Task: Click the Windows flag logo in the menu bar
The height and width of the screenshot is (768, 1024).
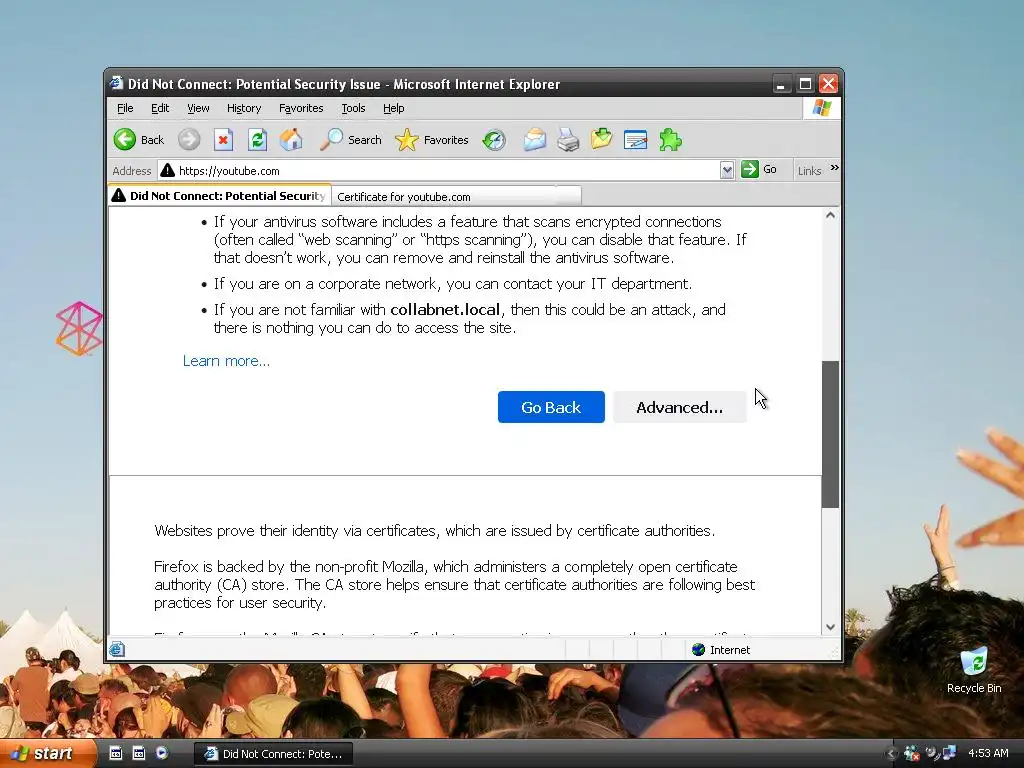Action: coord(822,108)
